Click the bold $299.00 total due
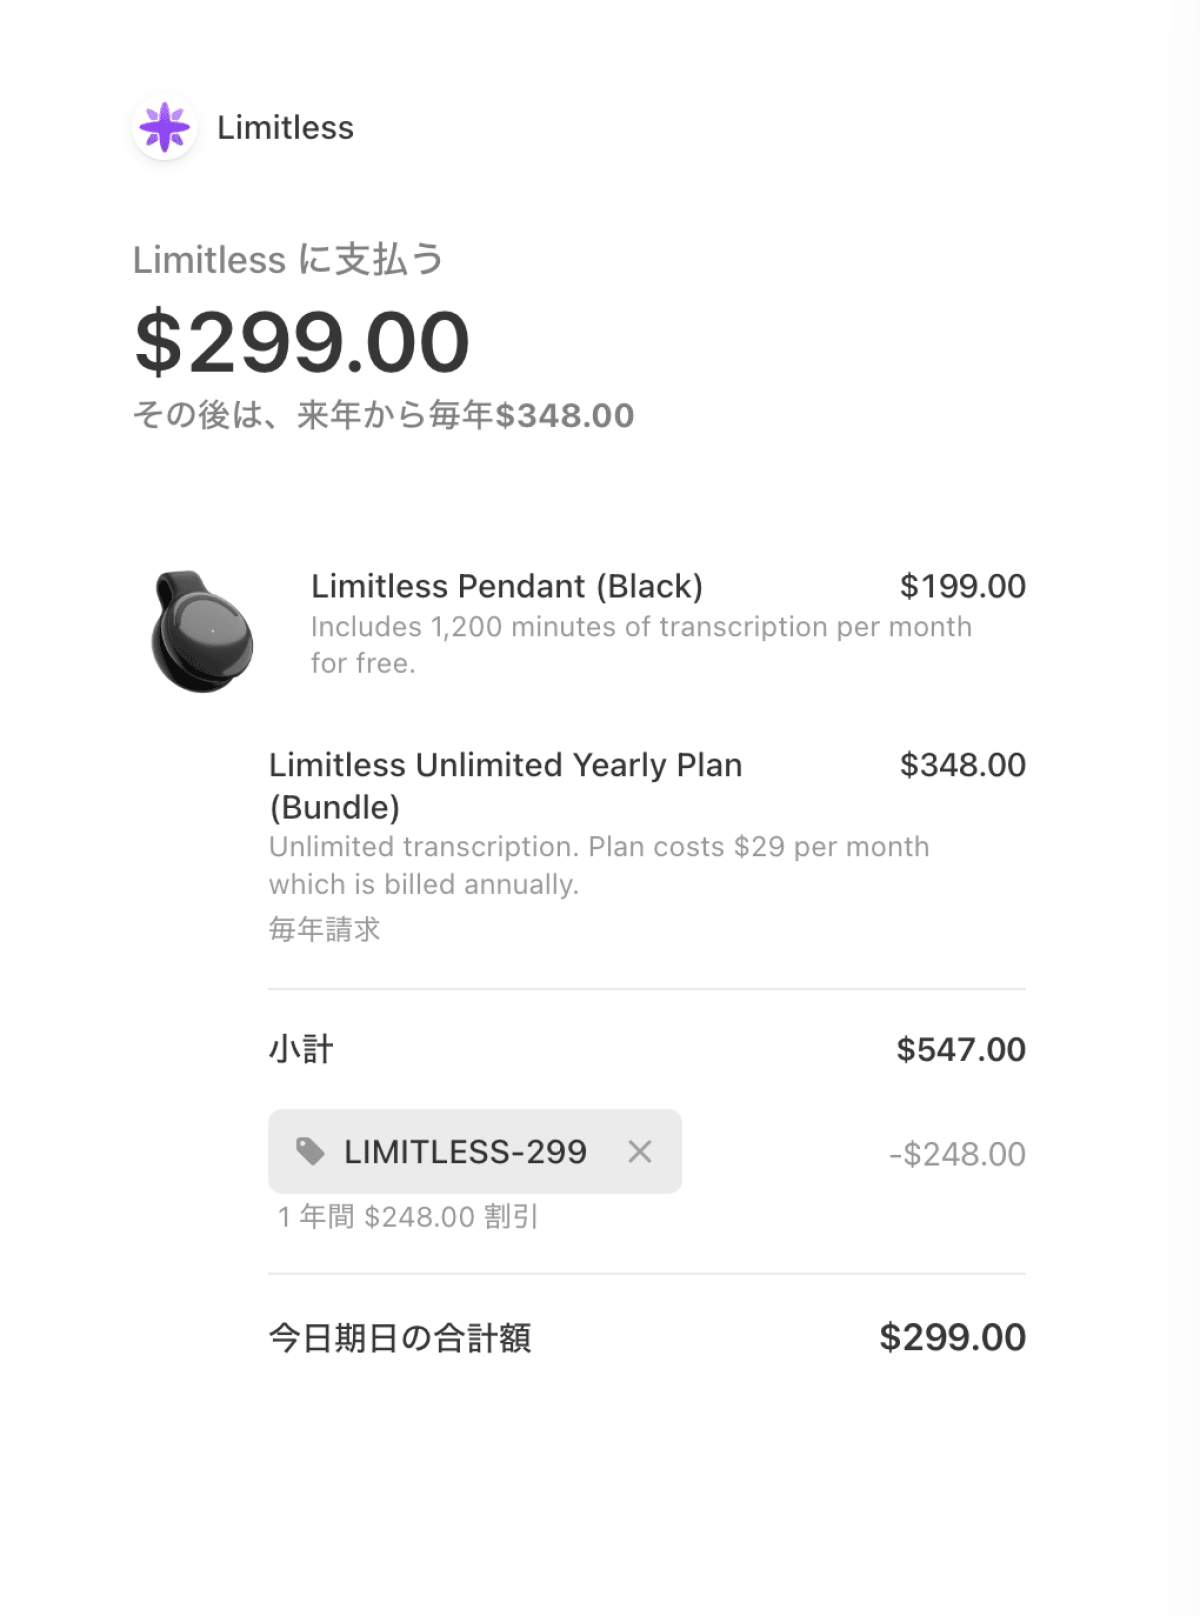 pos(952,1338)
